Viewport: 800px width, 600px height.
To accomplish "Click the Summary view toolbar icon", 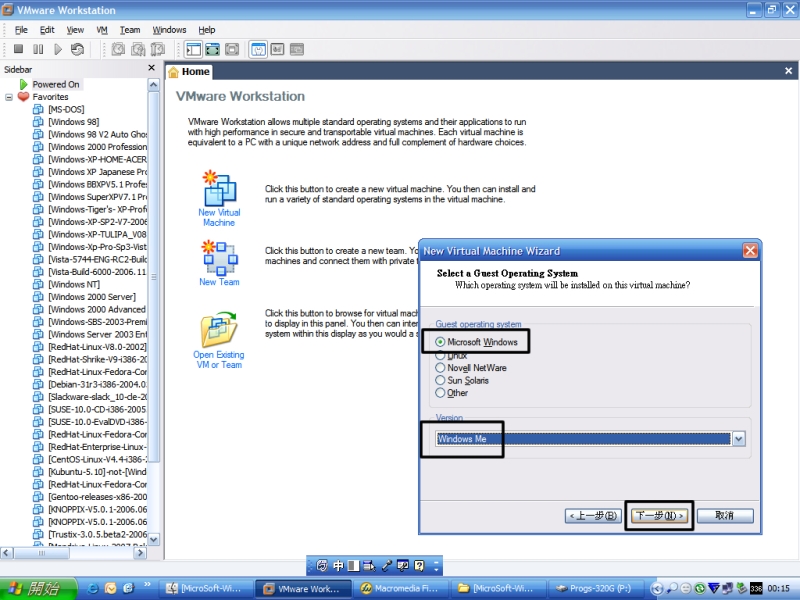I will click(258, 49).
